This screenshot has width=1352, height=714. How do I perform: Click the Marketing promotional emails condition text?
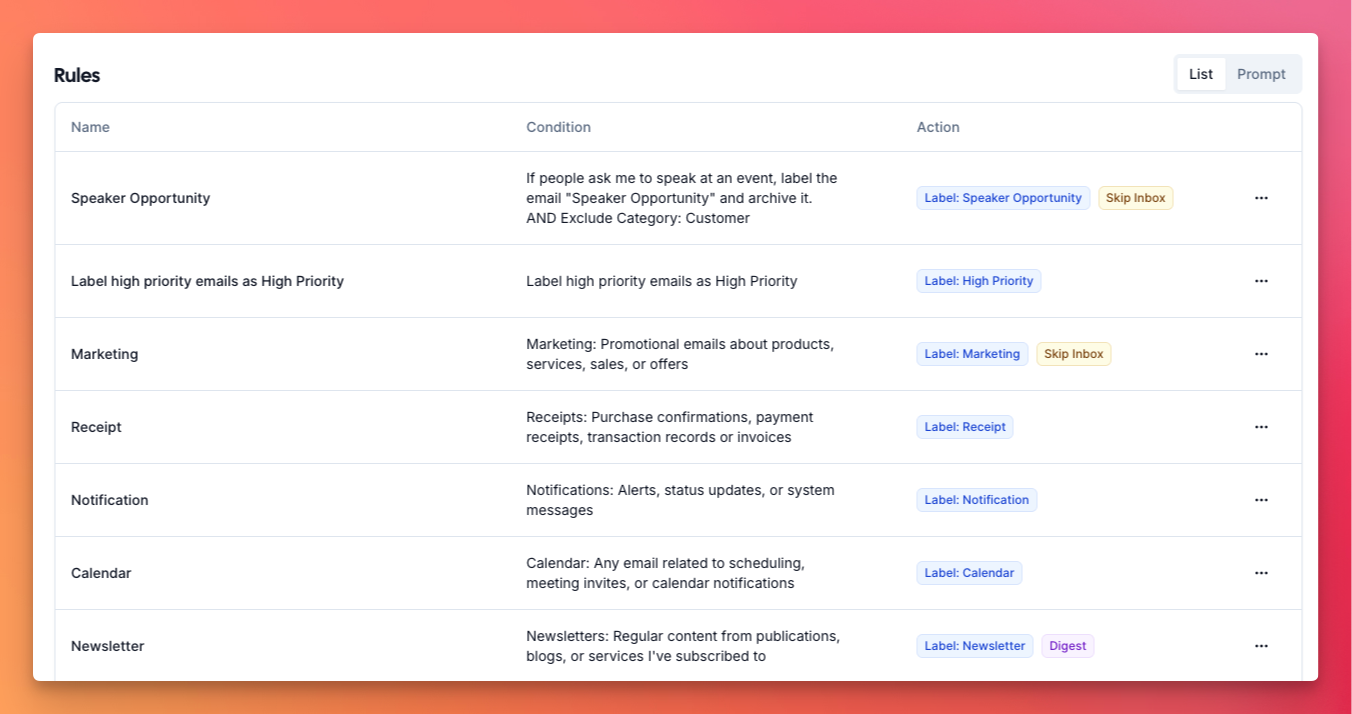(680, 354)
